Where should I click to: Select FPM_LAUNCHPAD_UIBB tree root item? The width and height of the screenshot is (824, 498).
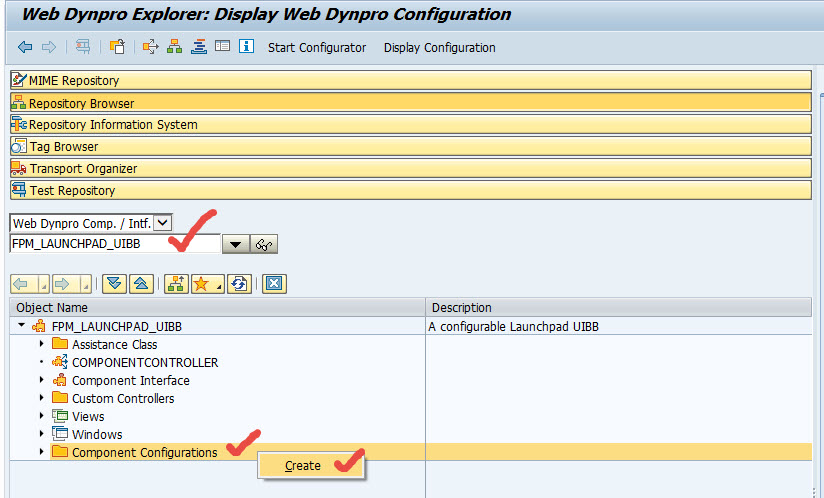tap(117, 327)
